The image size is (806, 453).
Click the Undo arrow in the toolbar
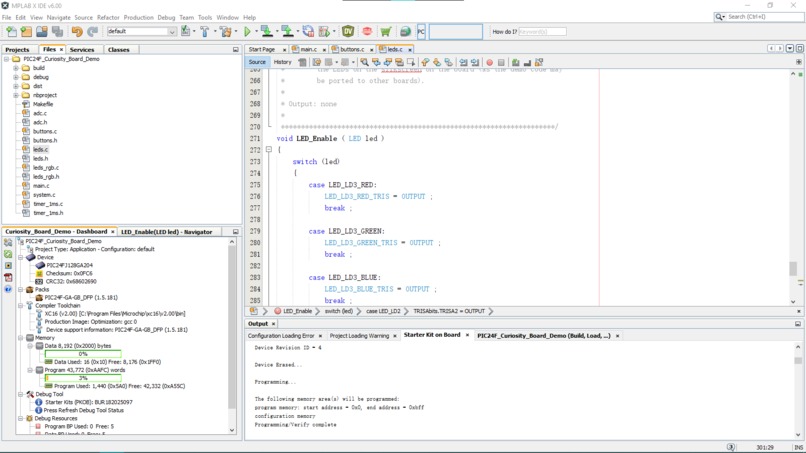coord(77,32)
